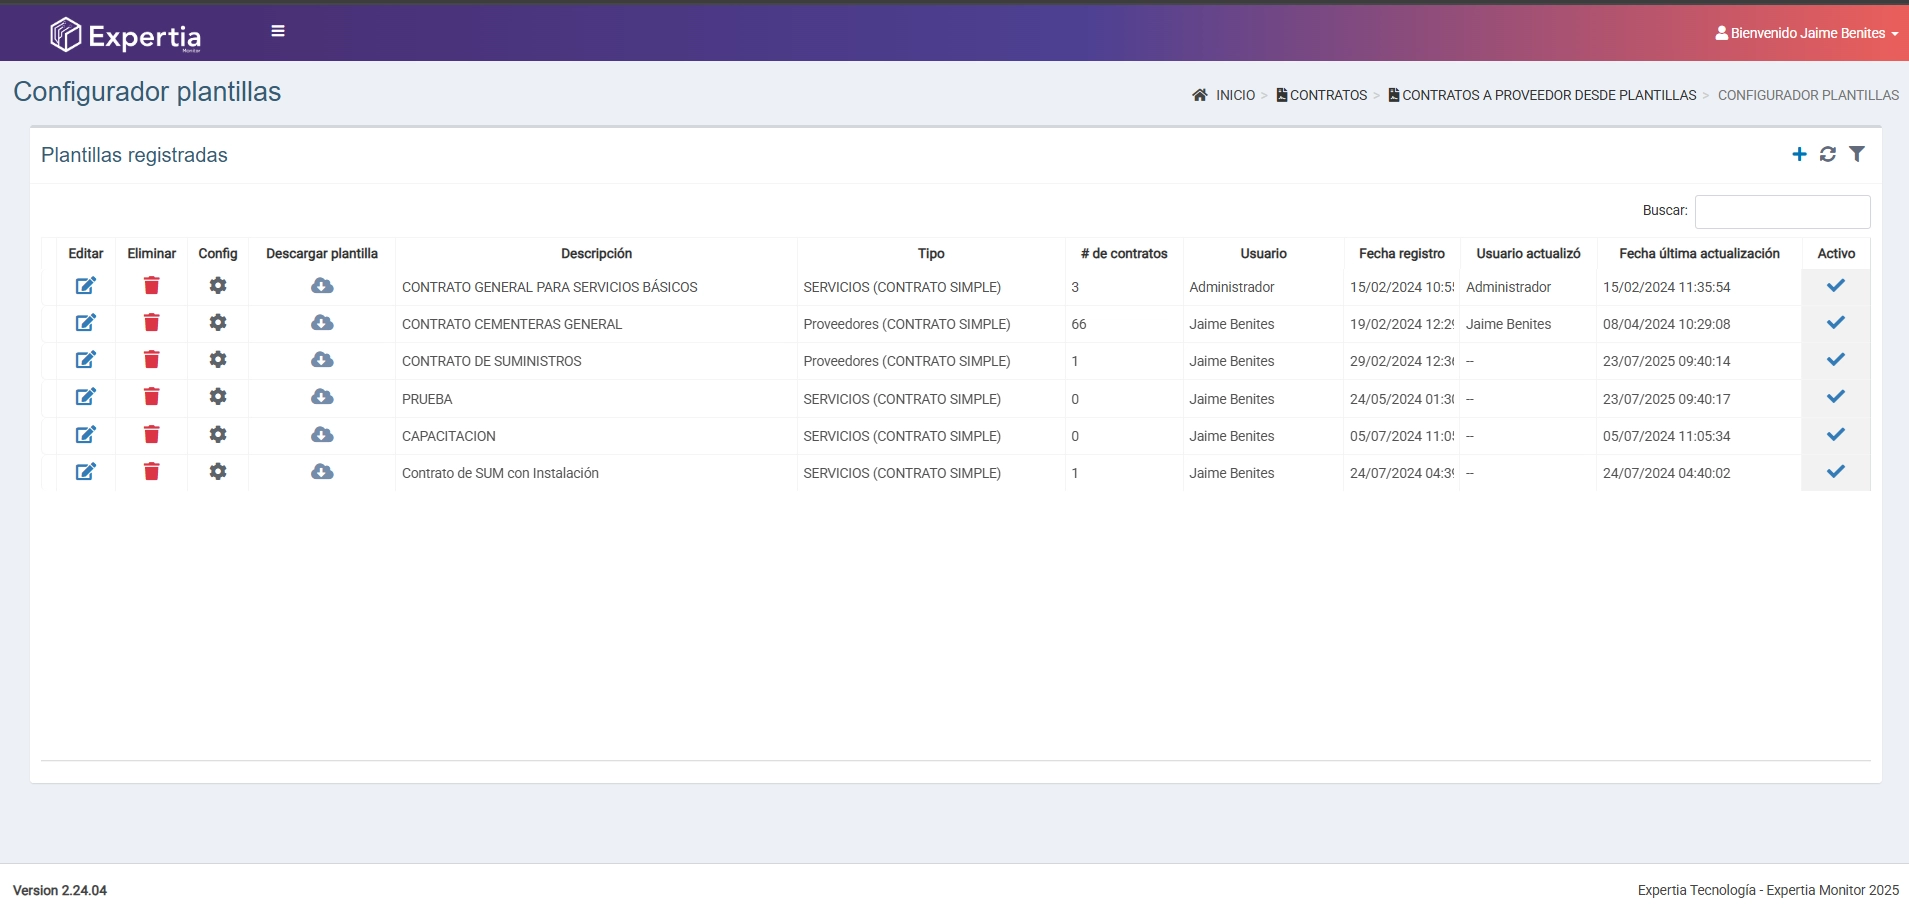Delete the PRUEBA template row
This screenshot has height=910, width=1909.
152,397
